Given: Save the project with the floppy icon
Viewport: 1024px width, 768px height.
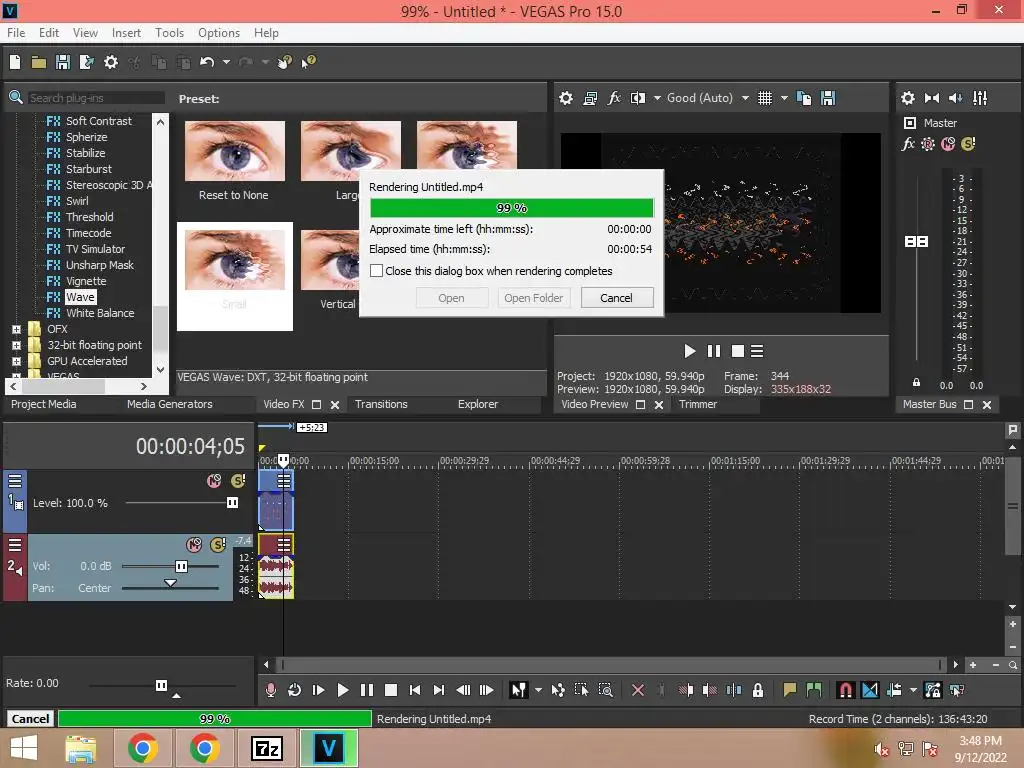Looking at the screenshot, I should 63,62.
